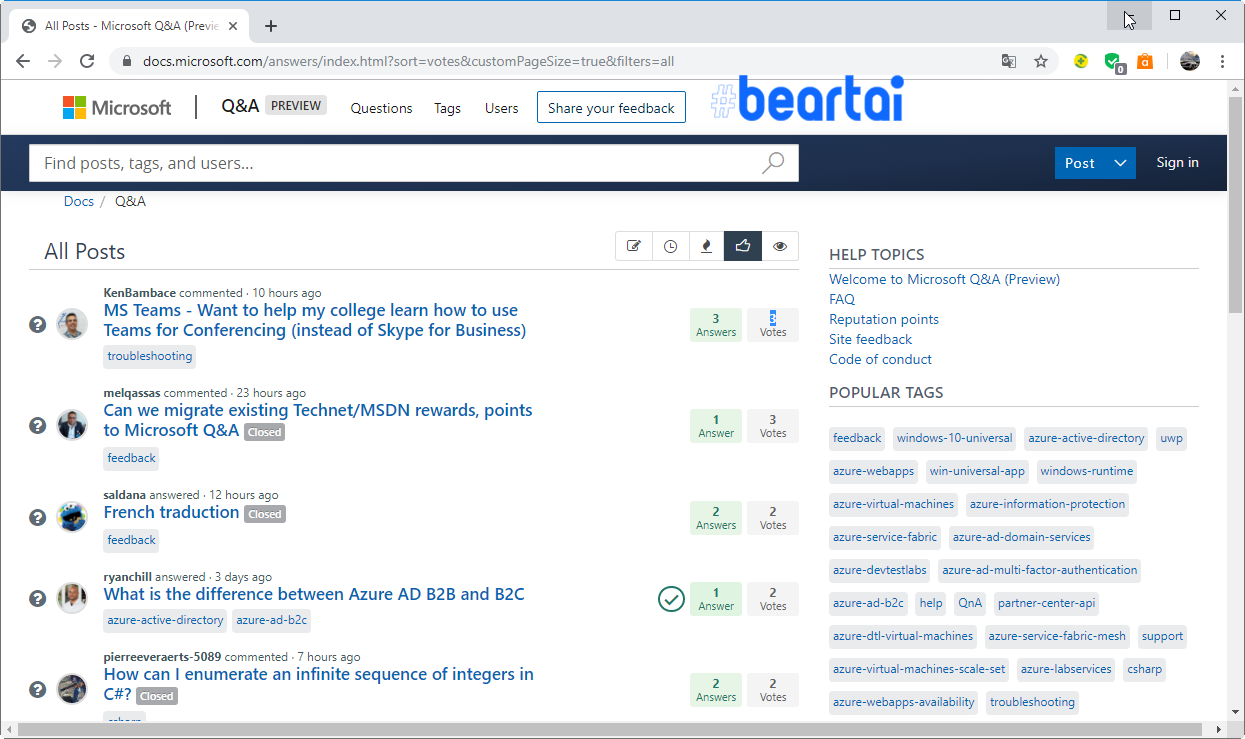
Task: Sort posts by hot flame icon
Action: (706, 246)
